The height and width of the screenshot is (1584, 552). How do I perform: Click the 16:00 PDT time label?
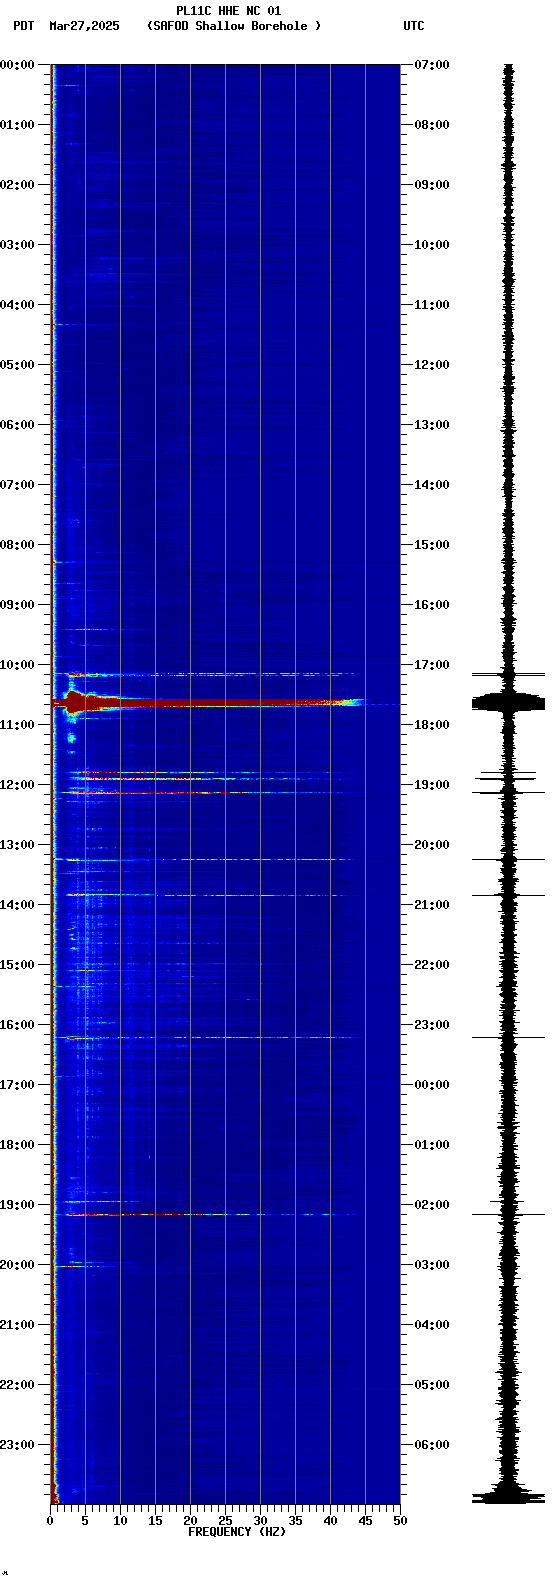[x=17, y=1025]
